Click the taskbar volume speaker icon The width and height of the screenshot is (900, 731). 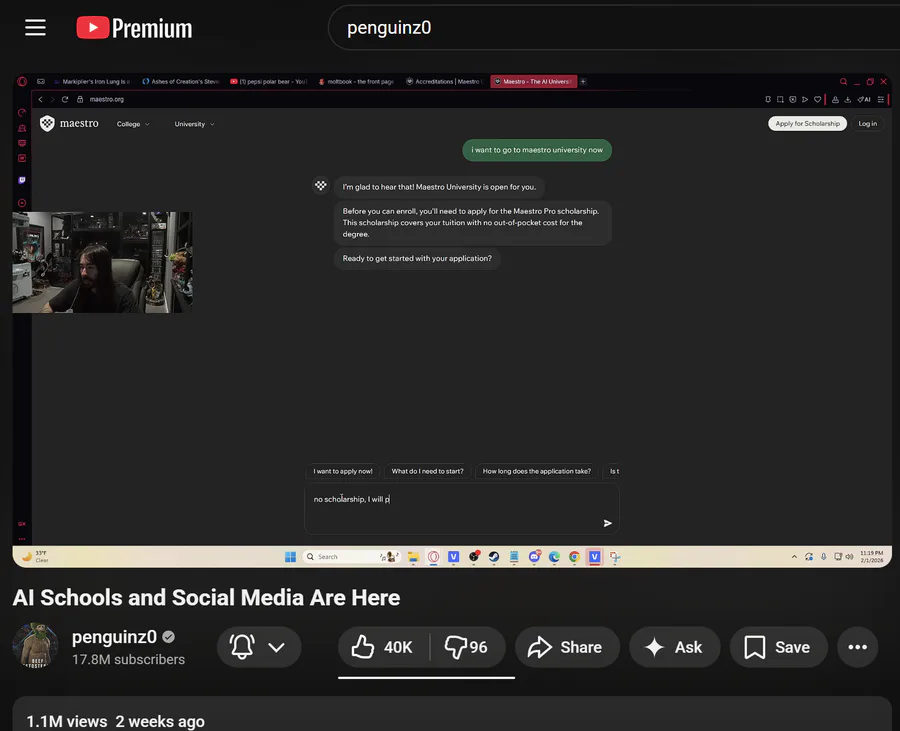[849, 557]
